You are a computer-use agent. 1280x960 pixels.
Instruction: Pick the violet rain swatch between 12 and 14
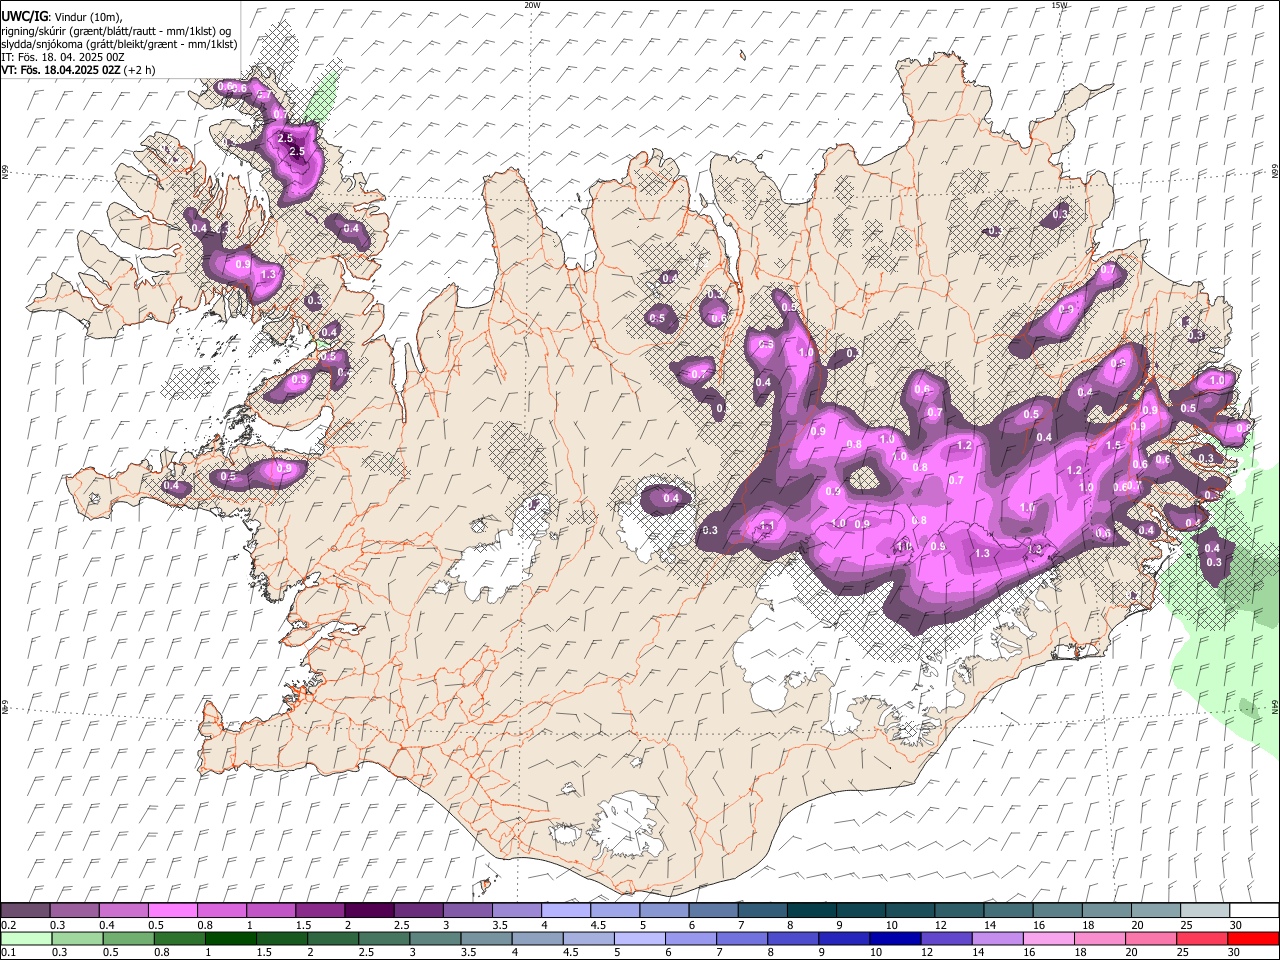click(946, 939)
